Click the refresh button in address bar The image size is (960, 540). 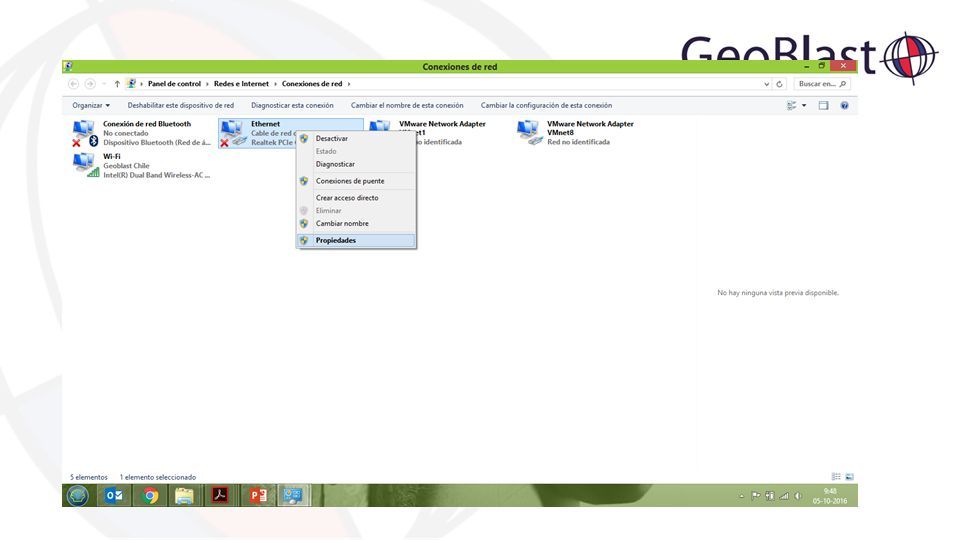tap(779, 84)
